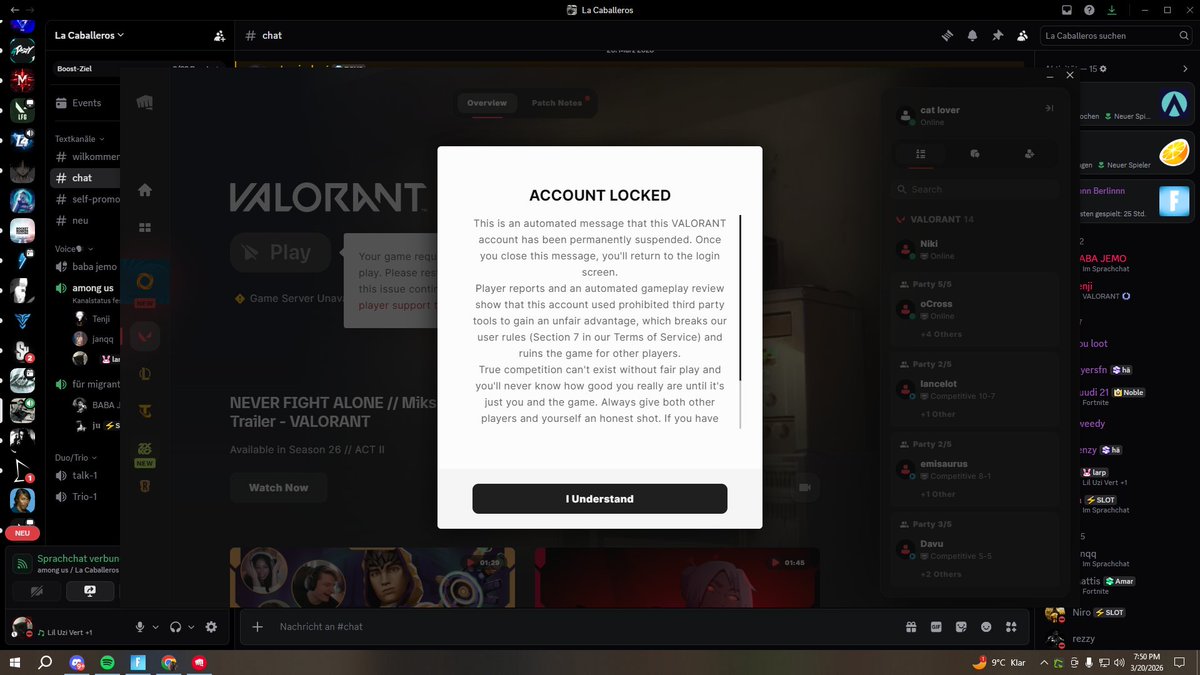
Task: Toggle camera button in voice panel
Action: (37, 591)
